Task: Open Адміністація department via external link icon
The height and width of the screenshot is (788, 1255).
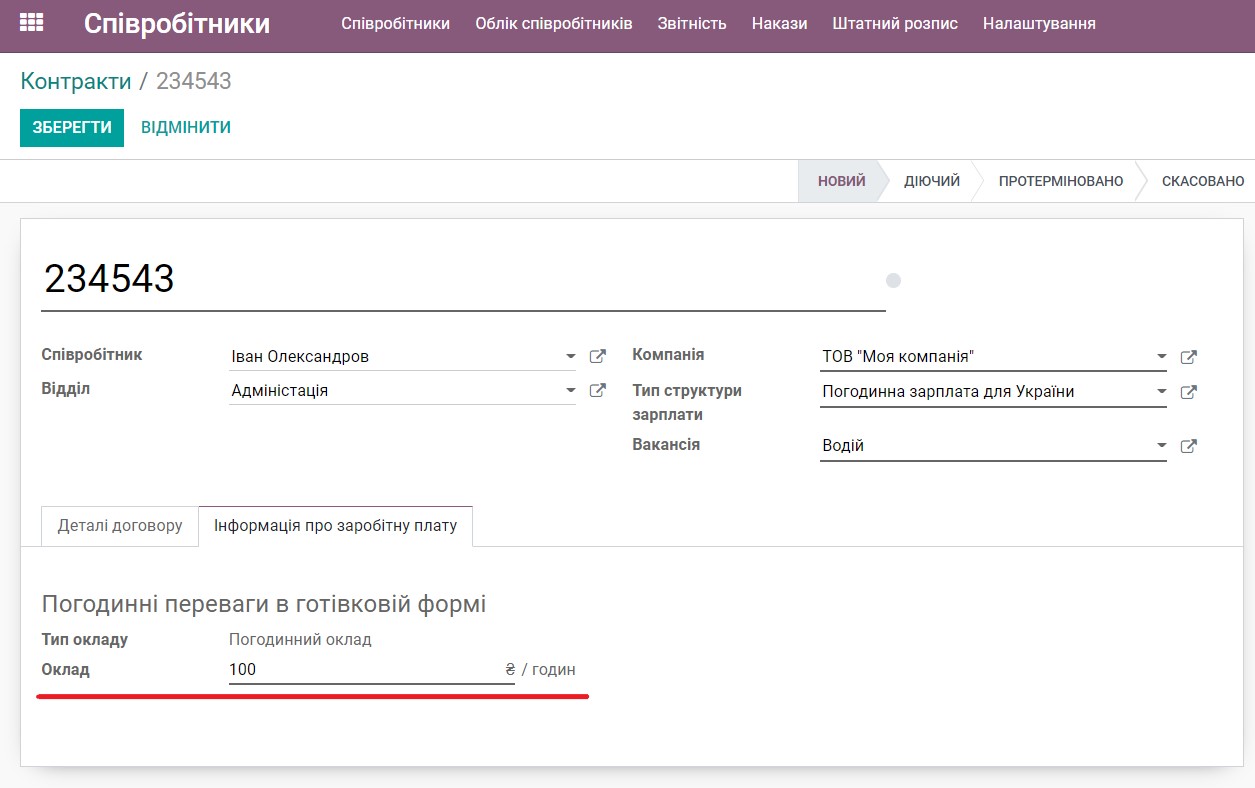Action: pyautogui.click(x=597, y=390)
